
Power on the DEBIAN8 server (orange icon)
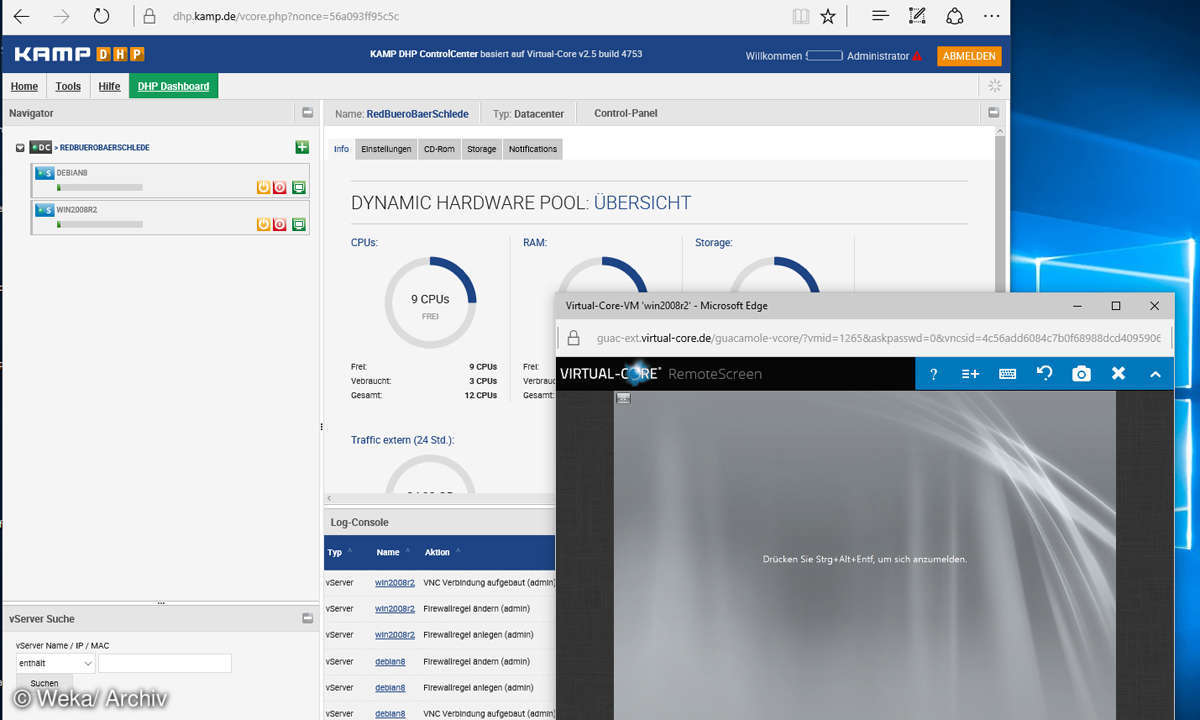click(x=264, y=187)
